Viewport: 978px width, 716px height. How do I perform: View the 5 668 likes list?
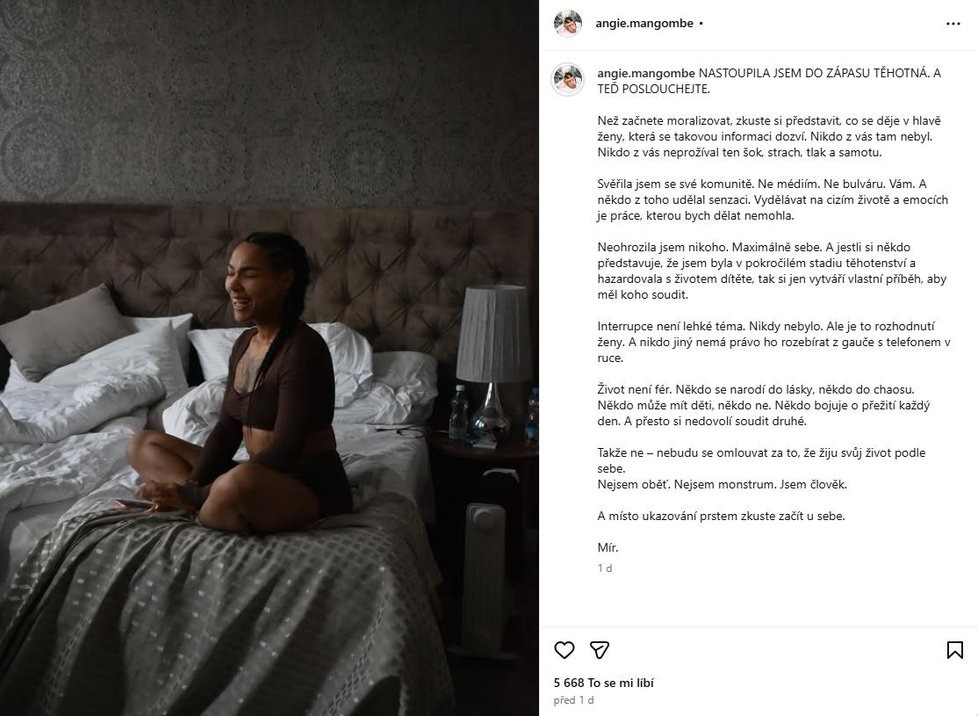[x=603, y=683]
